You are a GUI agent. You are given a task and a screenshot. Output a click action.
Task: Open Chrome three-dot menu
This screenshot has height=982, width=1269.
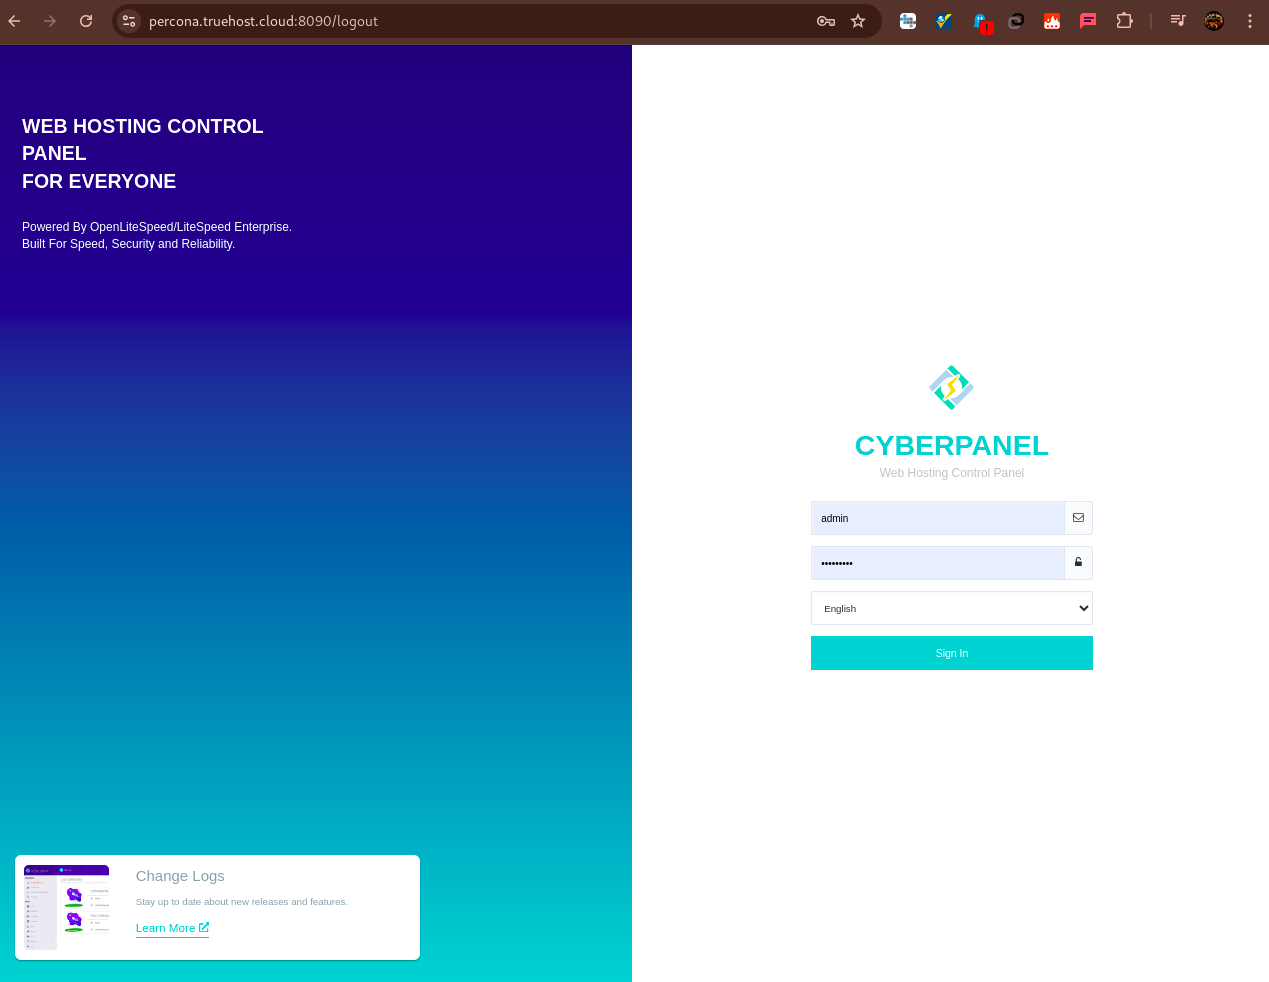[x=1250, y=21]
